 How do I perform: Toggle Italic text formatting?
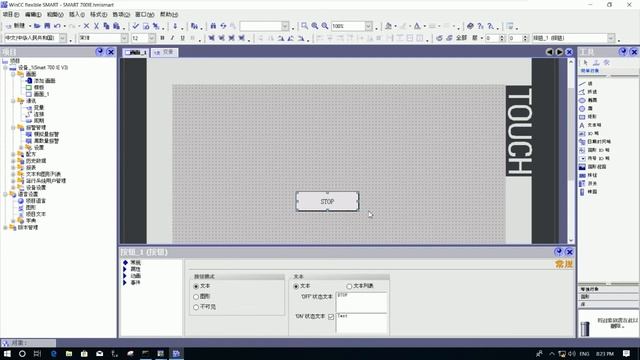pos(172,38)
